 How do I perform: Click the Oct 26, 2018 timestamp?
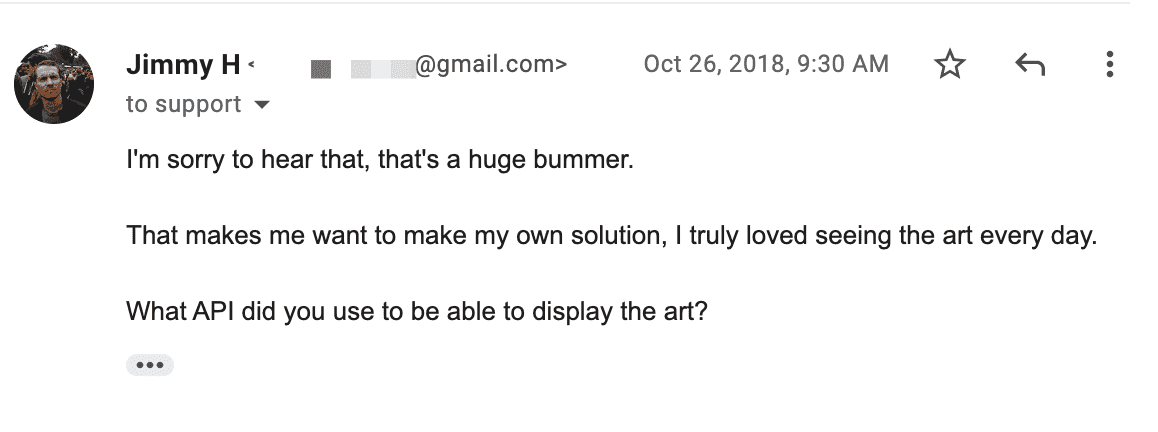coord(766,64)
